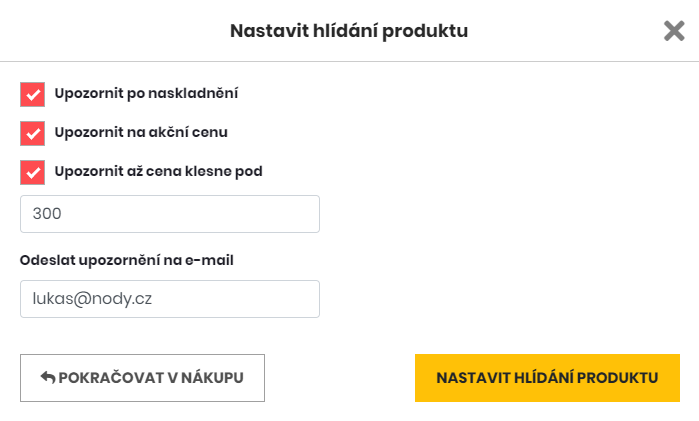
Task: Click the dialog heading Nastavit hlídání produktu
Action: (x=349, y=31)
